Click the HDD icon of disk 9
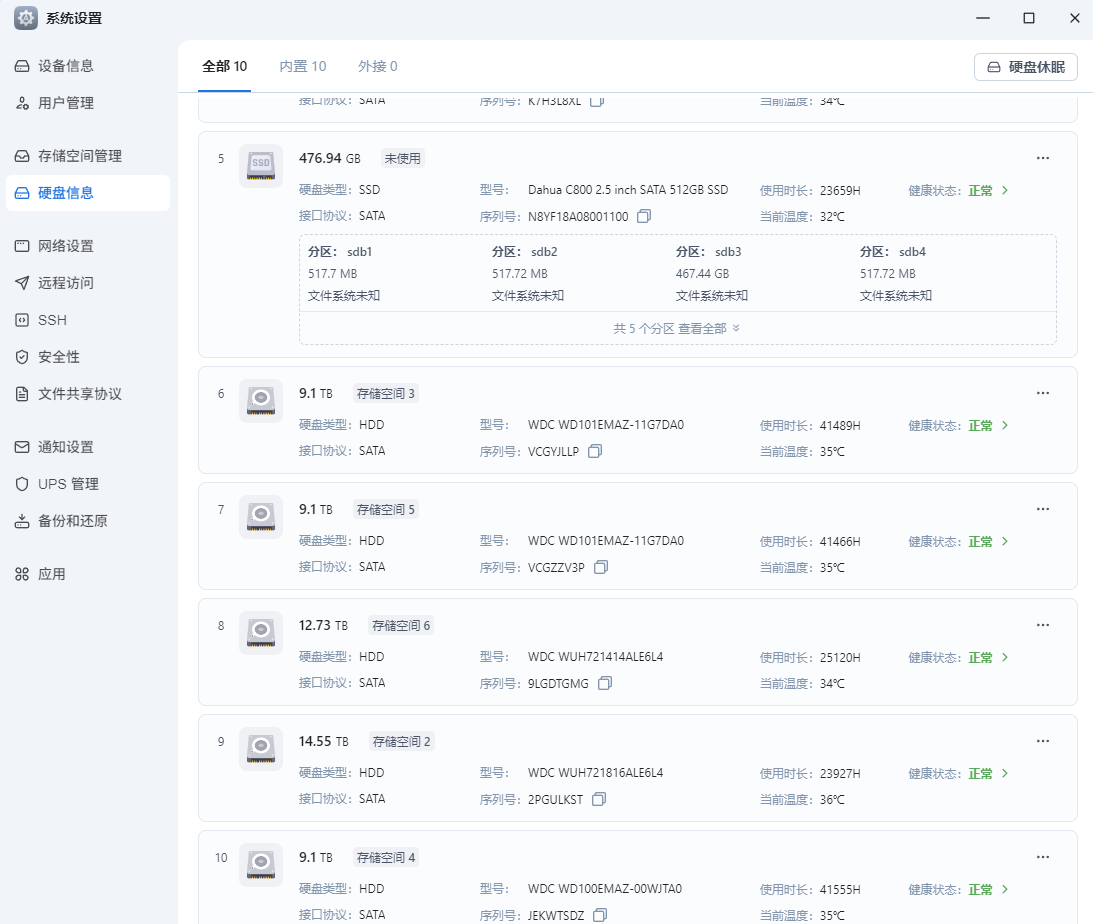This screenshot has height=924, width=1093. (261, 749)
